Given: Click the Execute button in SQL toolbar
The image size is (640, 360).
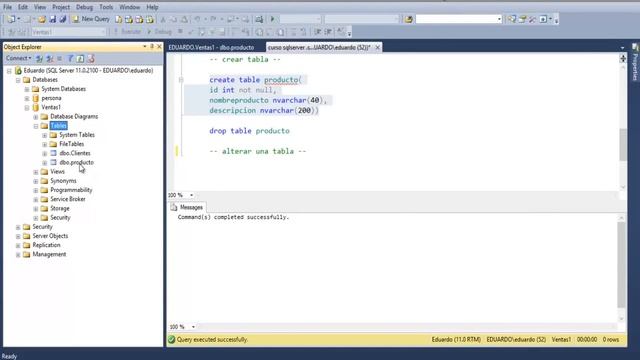Looking at the screenshot, I should click(x=128, y=31).
